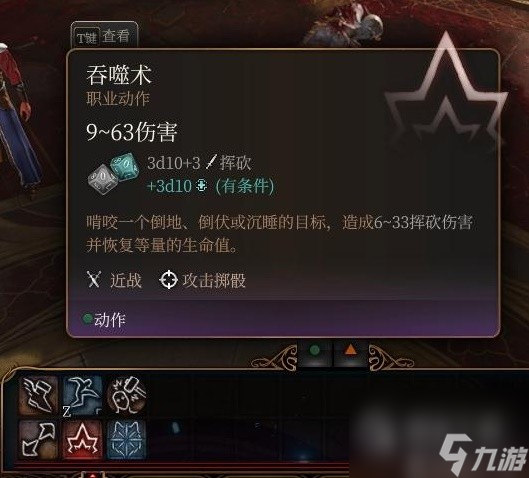Click the green dot 动作 cost label
The image size is (529, 478).
point(105,319)
